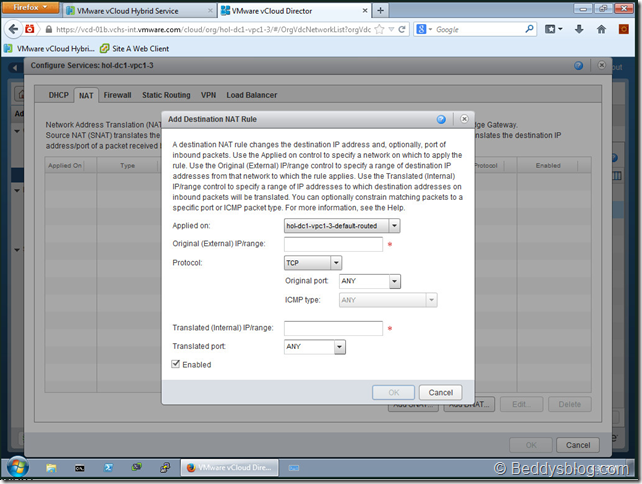The height and width of the screenshot is (484, 642).
Task: Click the Translated (Internal) IP/range field
Action: [x=333, y=328]
